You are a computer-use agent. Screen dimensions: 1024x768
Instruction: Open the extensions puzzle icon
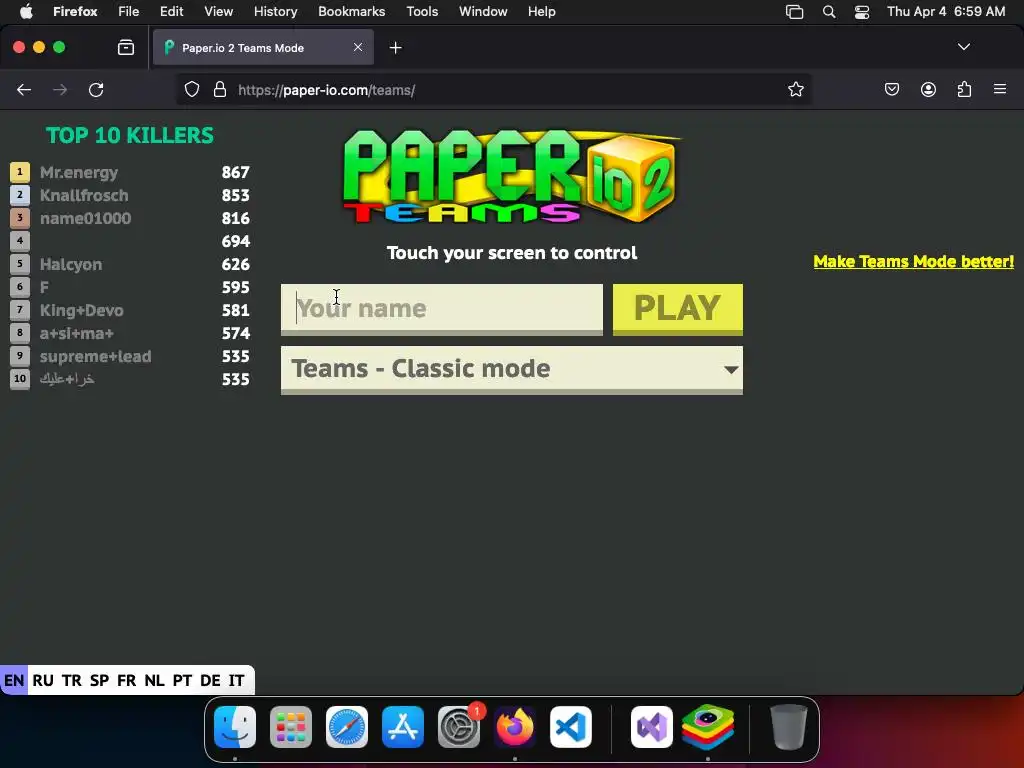965,89
